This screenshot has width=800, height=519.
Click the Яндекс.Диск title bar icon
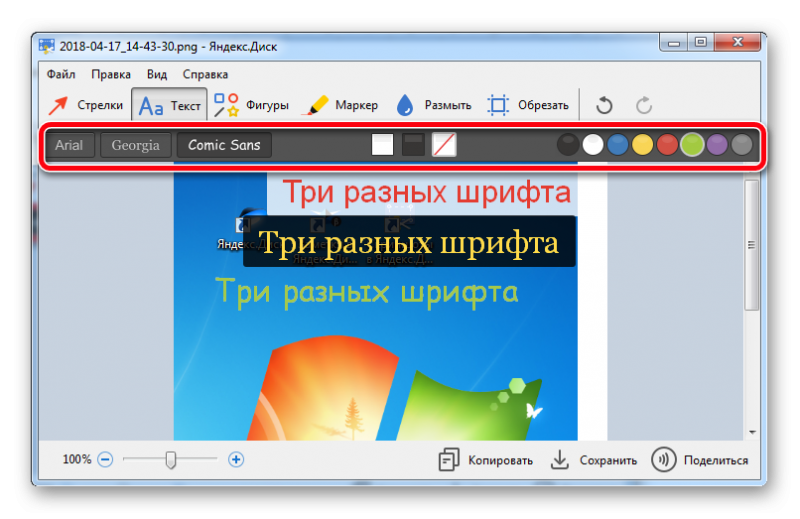click(46, 46)
